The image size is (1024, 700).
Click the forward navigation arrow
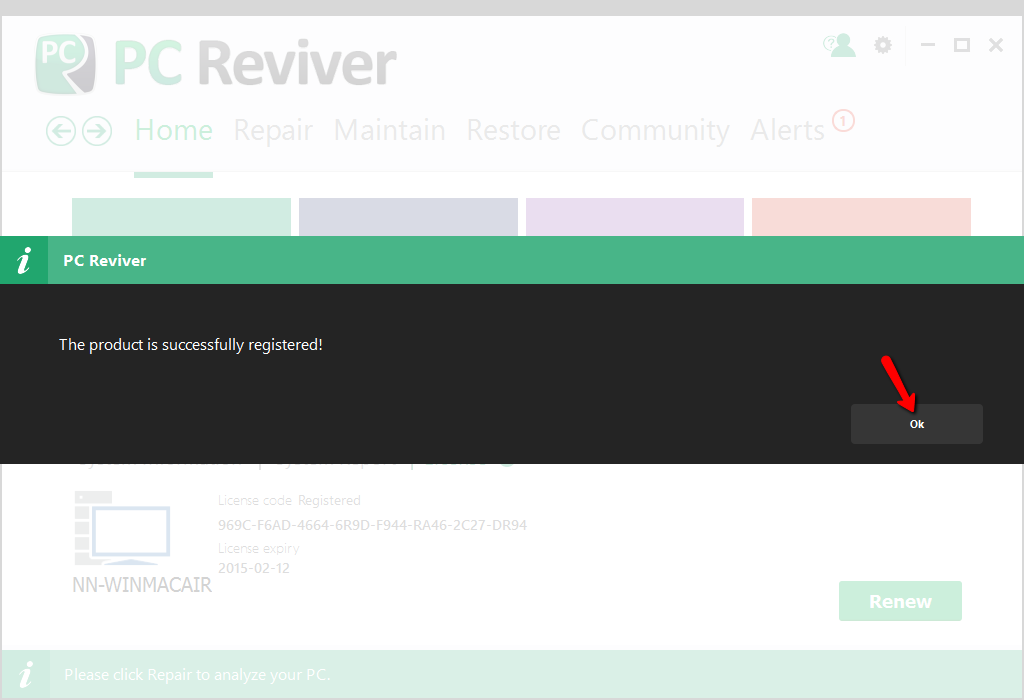[x=97, y=131]
